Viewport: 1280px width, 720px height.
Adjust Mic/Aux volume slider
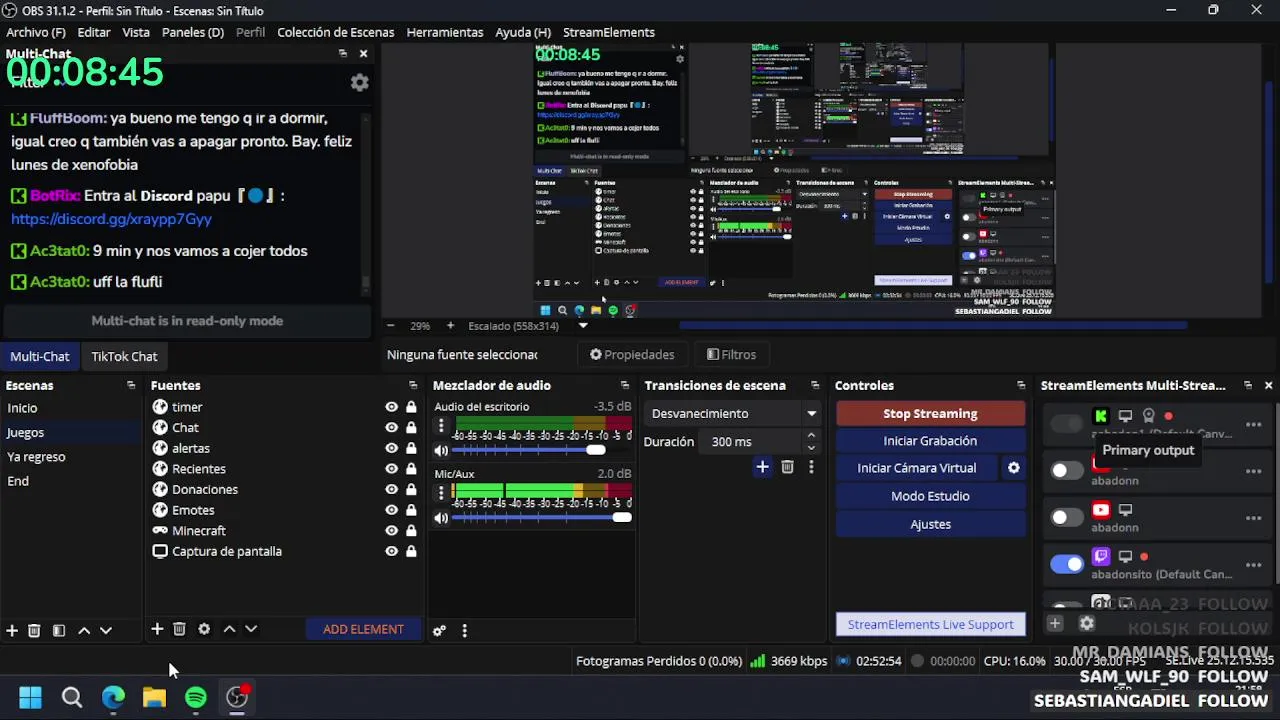(x=542, y=518)
